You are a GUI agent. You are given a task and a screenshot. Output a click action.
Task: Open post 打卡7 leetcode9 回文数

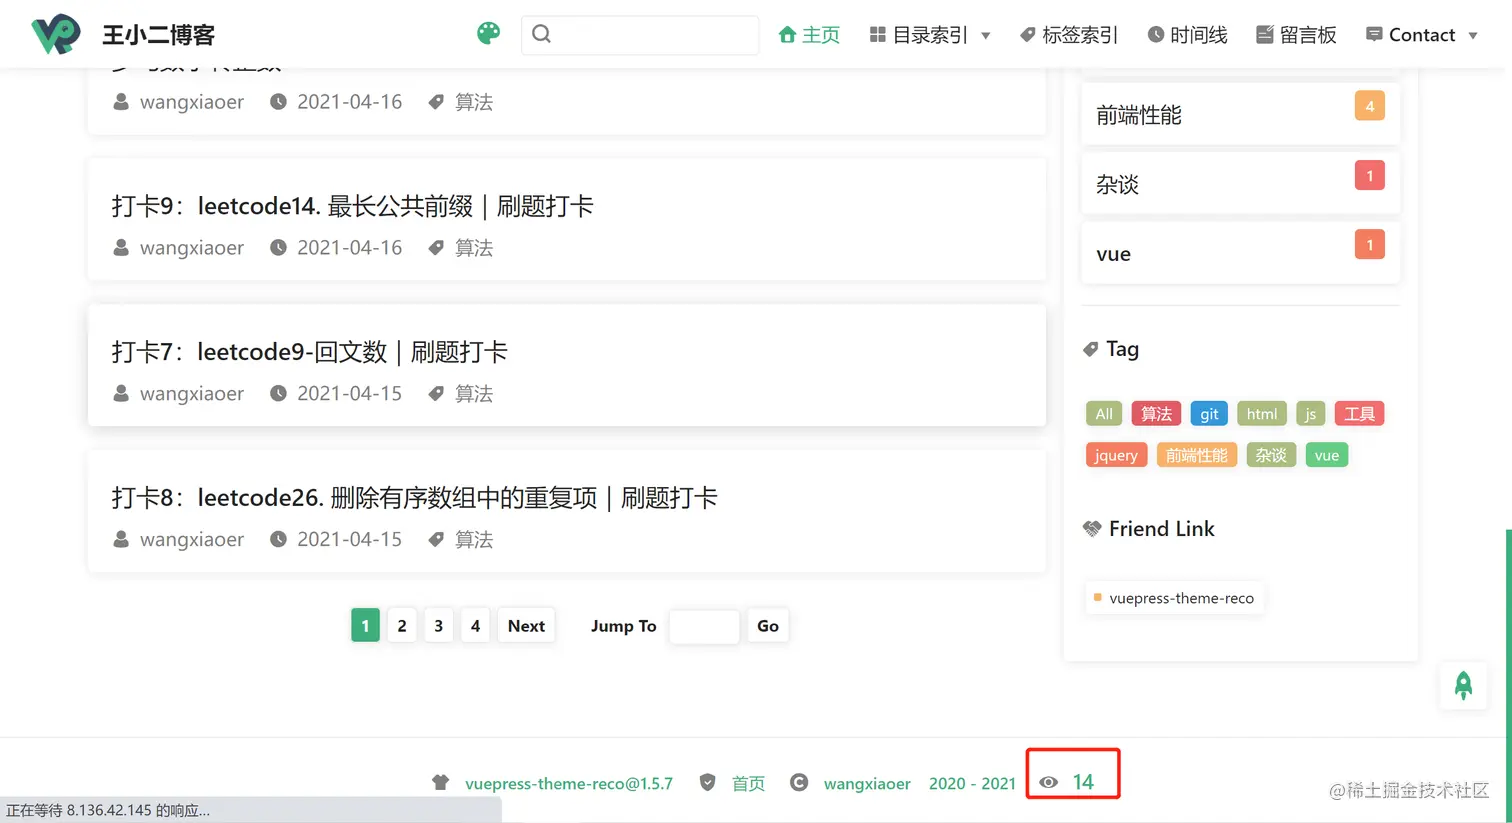point(309,352)
